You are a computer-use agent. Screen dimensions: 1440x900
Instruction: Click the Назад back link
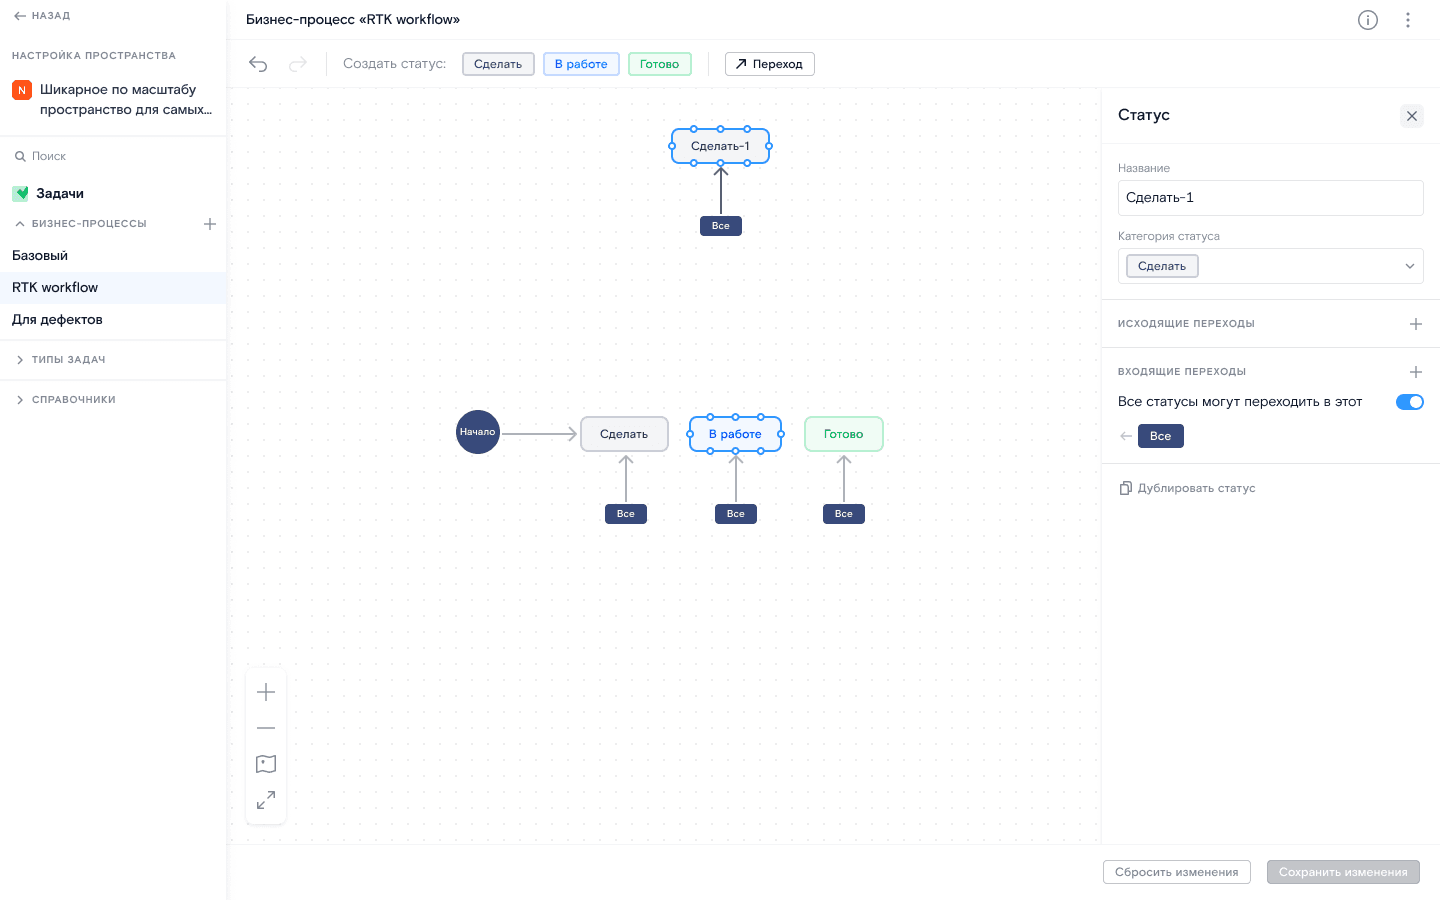coord(42,16)
